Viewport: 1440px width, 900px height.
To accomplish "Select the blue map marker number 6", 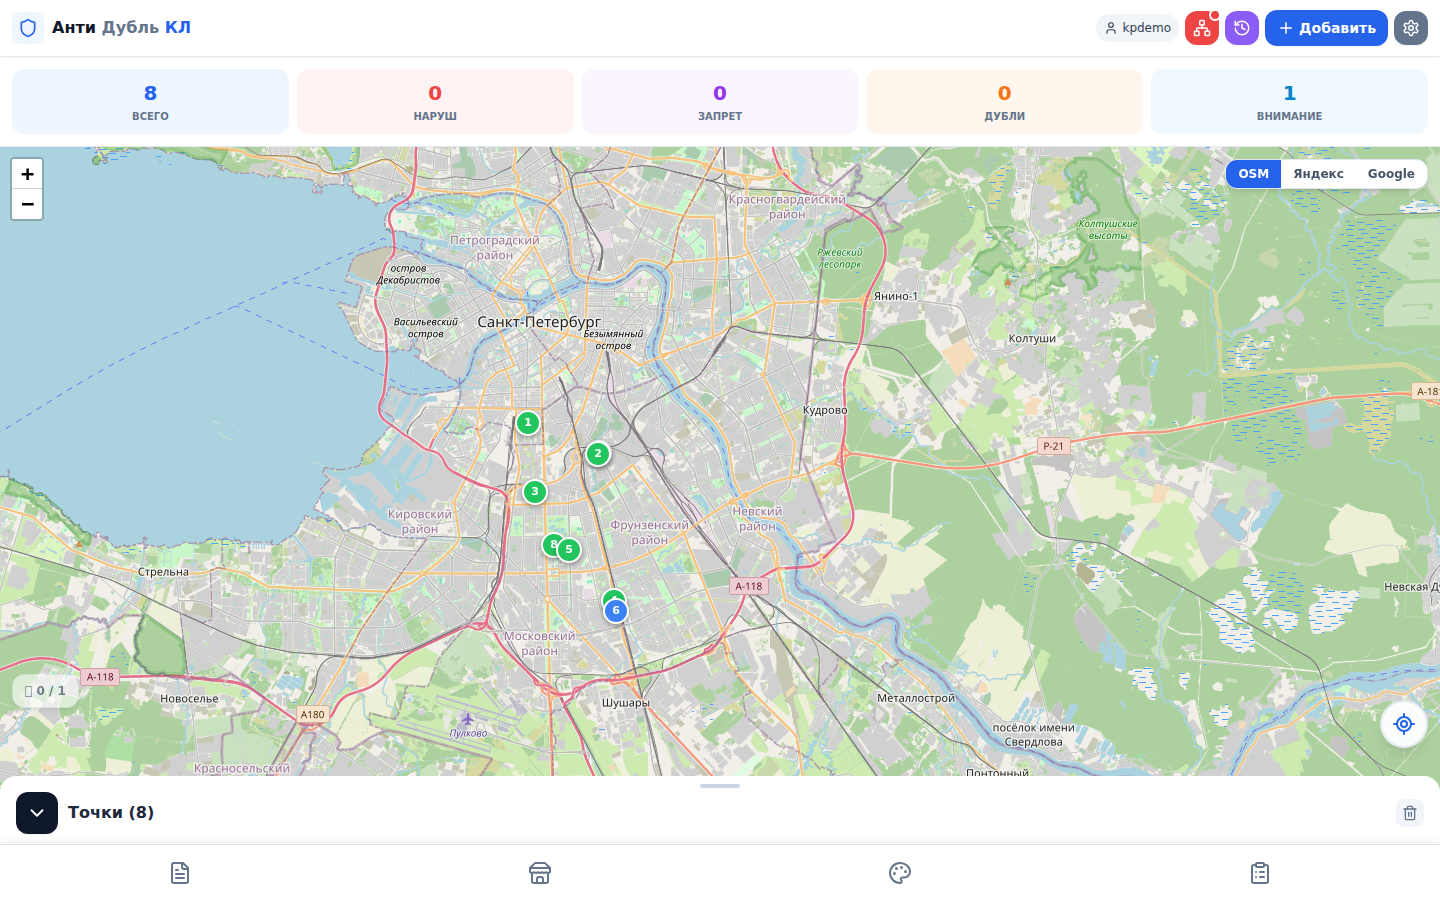I will (x=616, y=611).
